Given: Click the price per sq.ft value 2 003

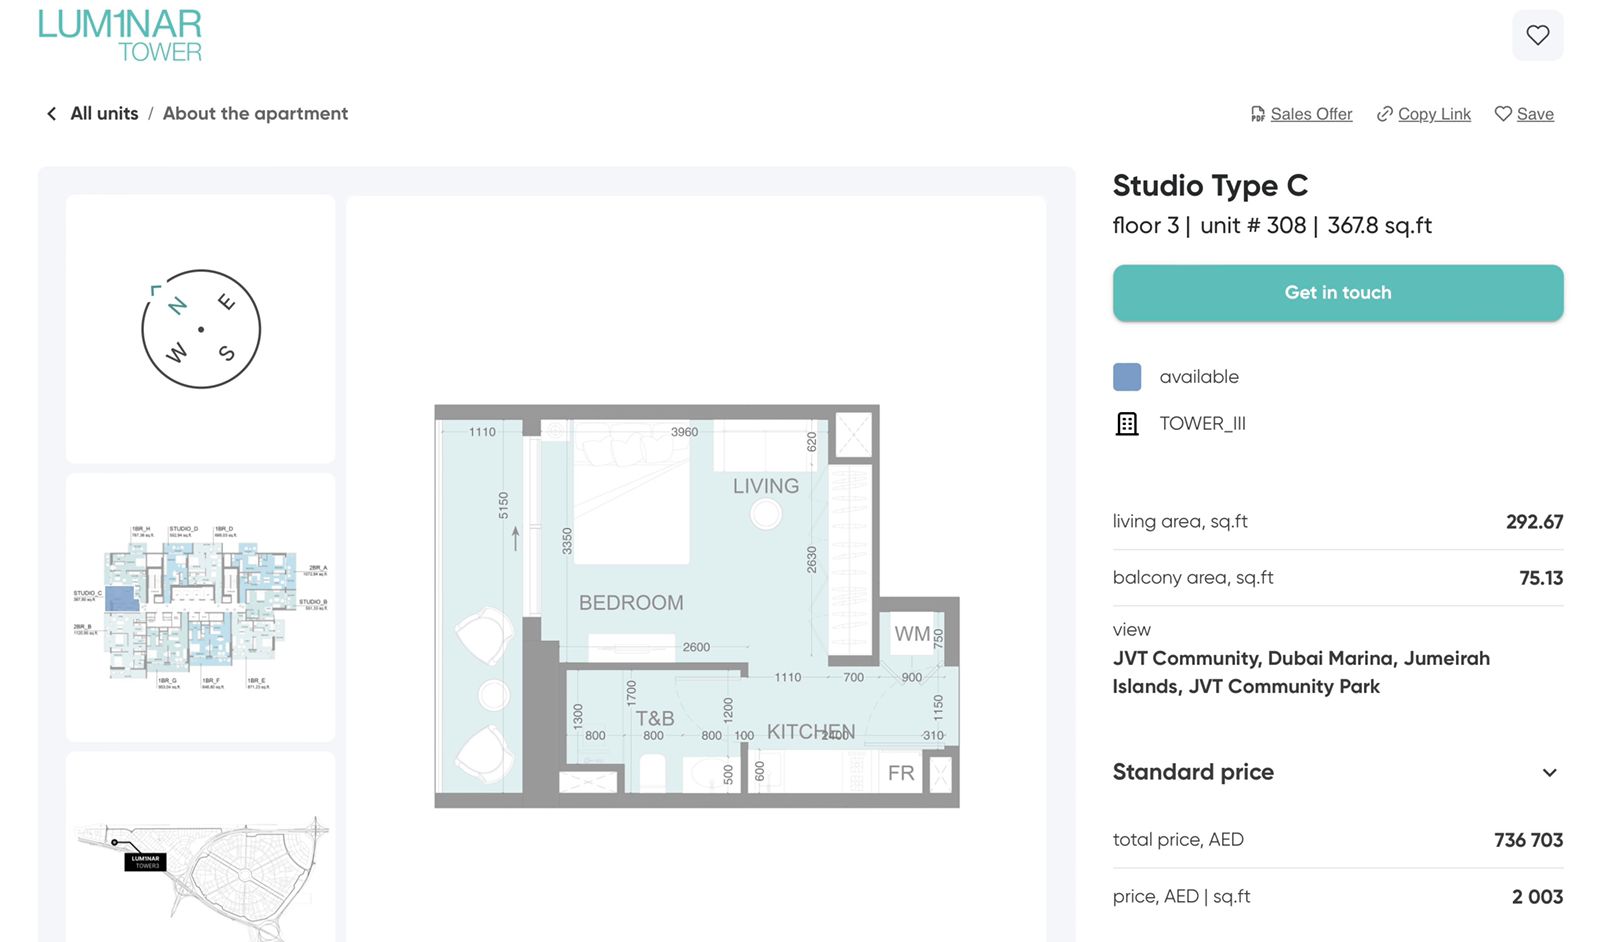Looking at the screenshot, I should point(1537,897).
